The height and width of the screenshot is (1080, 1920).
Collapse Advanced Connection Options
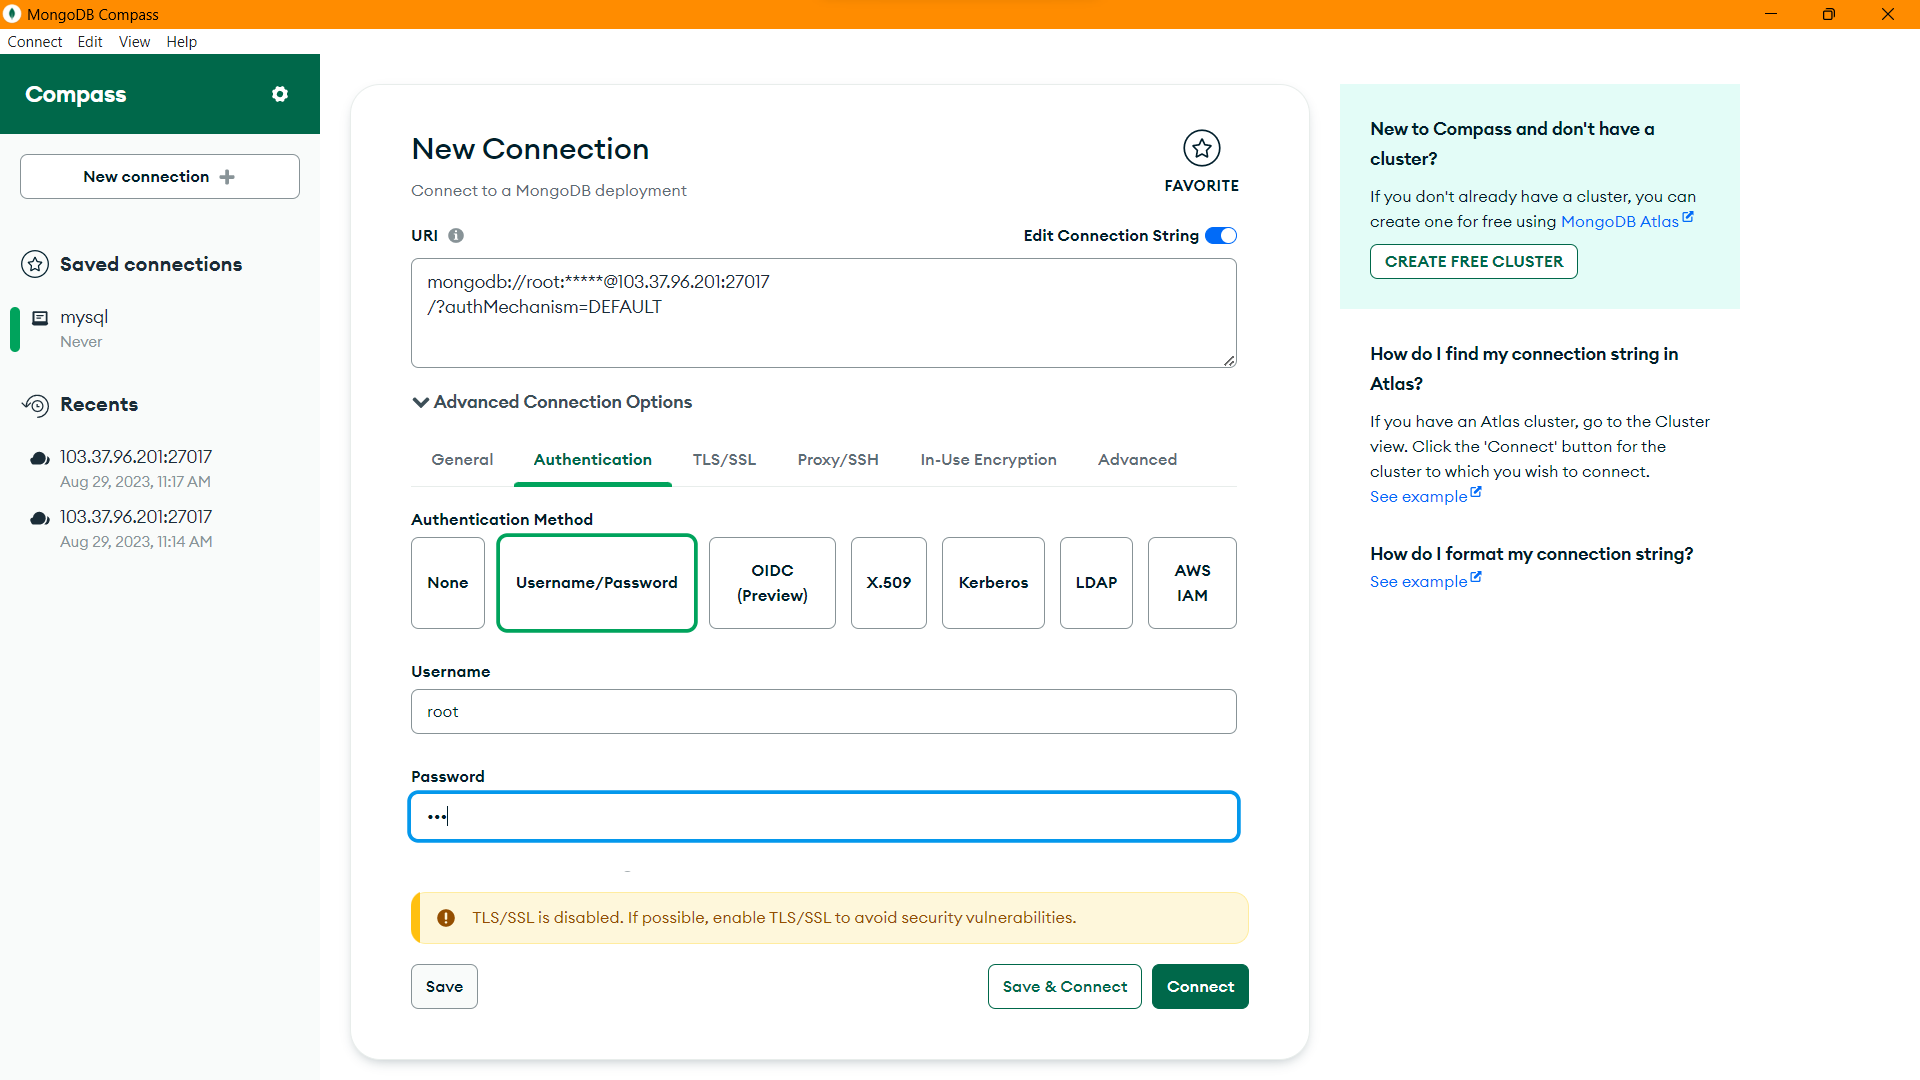552,402
